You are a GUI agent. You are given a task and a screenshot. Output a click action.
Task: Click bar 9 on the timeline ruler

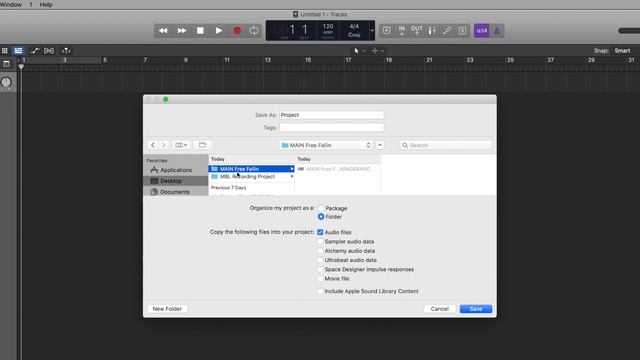tap(186, 60)
